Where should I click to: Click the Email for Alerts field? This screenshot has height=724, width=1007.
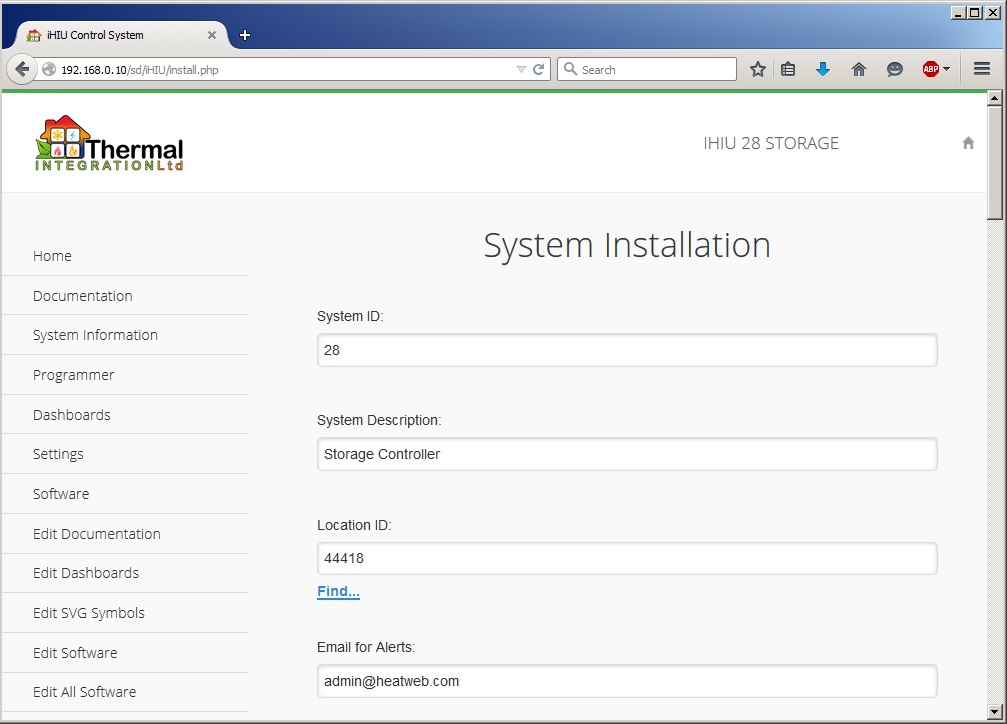[627, 681]
